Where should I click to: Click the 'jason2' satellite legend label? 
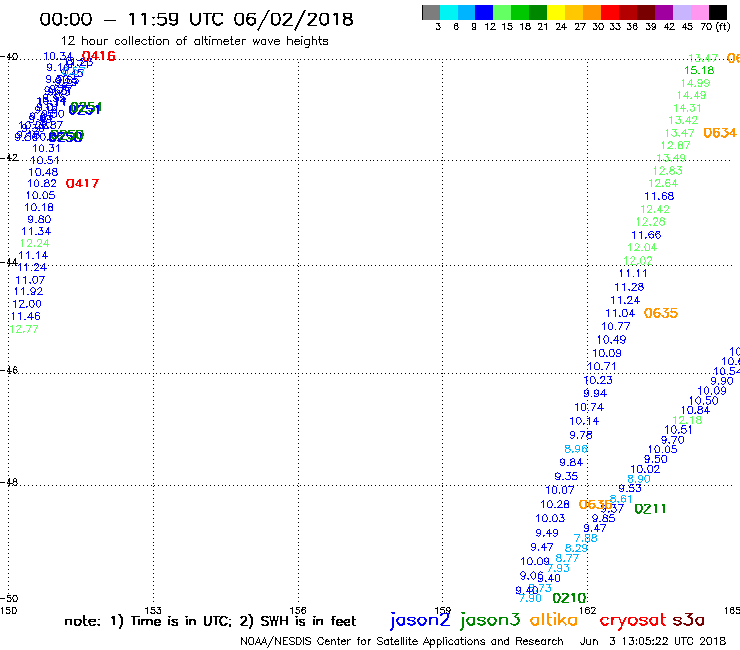pyautogui.click(x=420, y=620)
